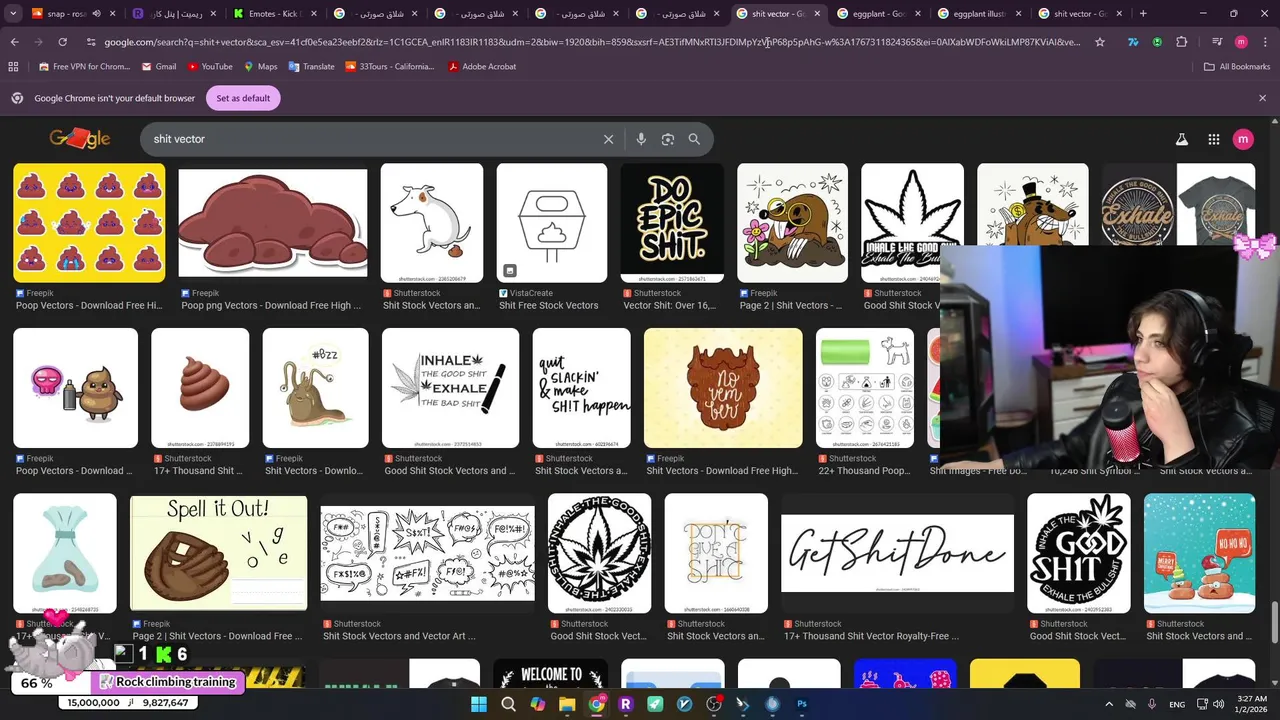Dismiss the default browser notification bar
The width and height of the screenshot is (1280, 720).
1262,98
